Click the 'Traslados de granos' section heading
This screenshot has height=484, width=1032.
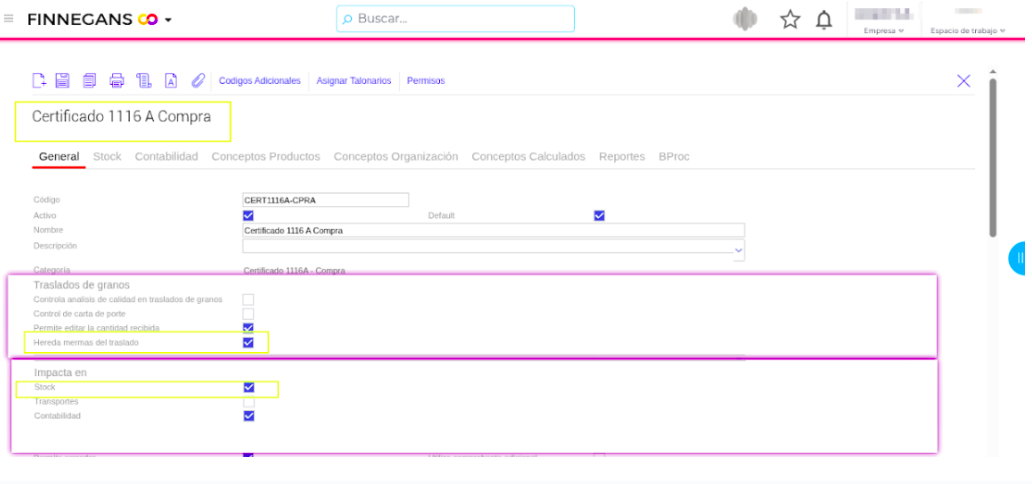coord(82,285)
